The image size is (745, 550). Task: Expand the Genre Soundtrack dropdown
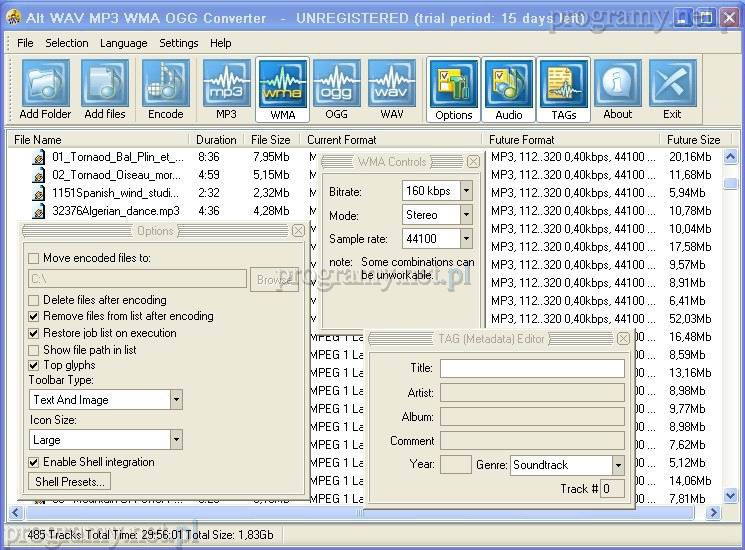(618, 465)
